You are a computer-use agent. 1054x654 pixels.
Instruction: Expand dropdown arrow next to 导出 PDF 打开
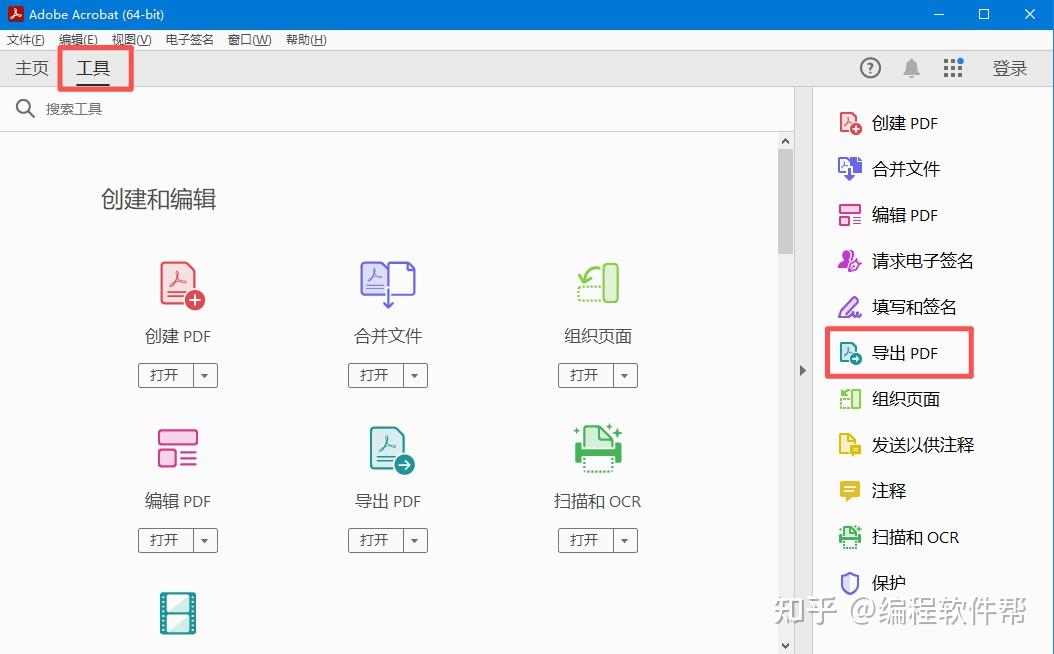pos(415,540)
